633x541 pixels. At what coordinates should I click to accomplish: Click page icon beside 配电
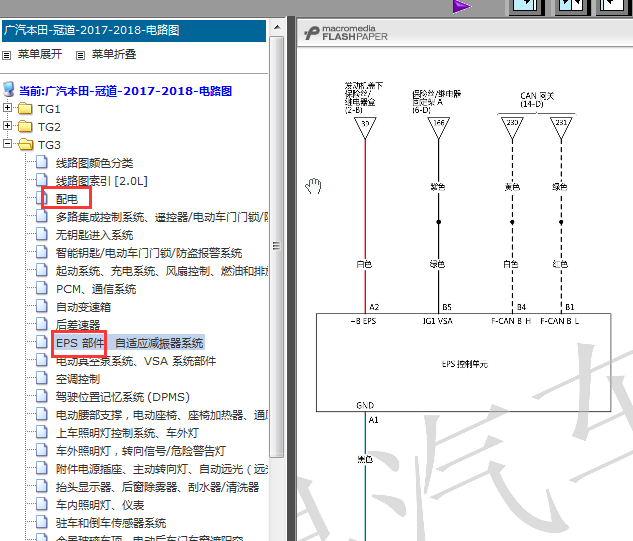pos(42,197)
